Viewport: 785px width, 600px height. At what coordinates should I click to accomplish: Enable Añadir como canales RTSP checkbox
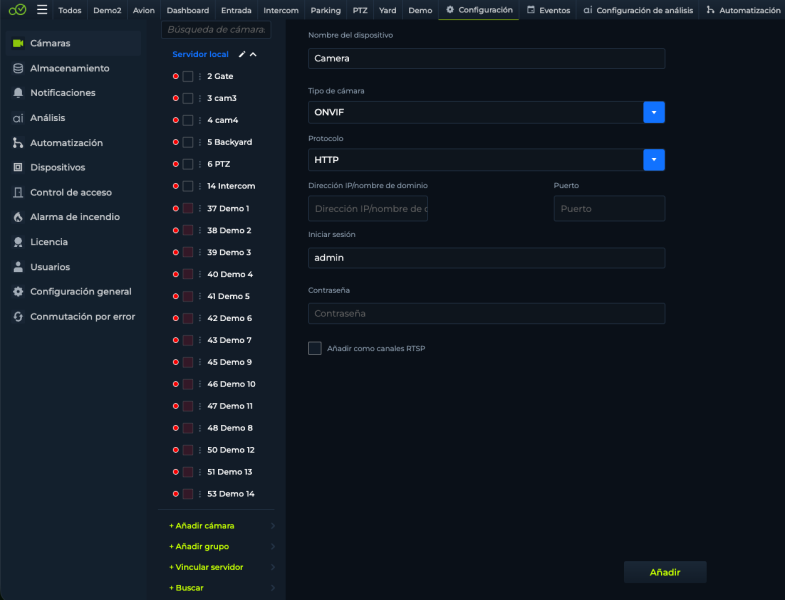tap(314, 348)
